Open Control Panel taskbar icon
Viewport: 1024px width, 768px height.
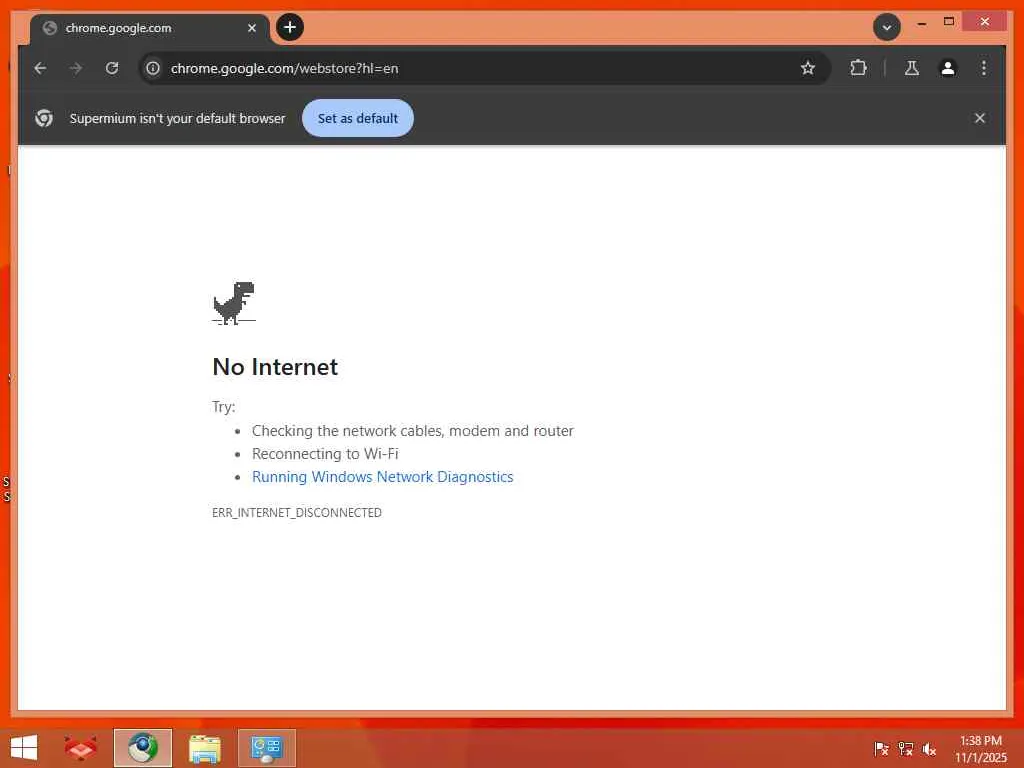(x=267, y=748)
